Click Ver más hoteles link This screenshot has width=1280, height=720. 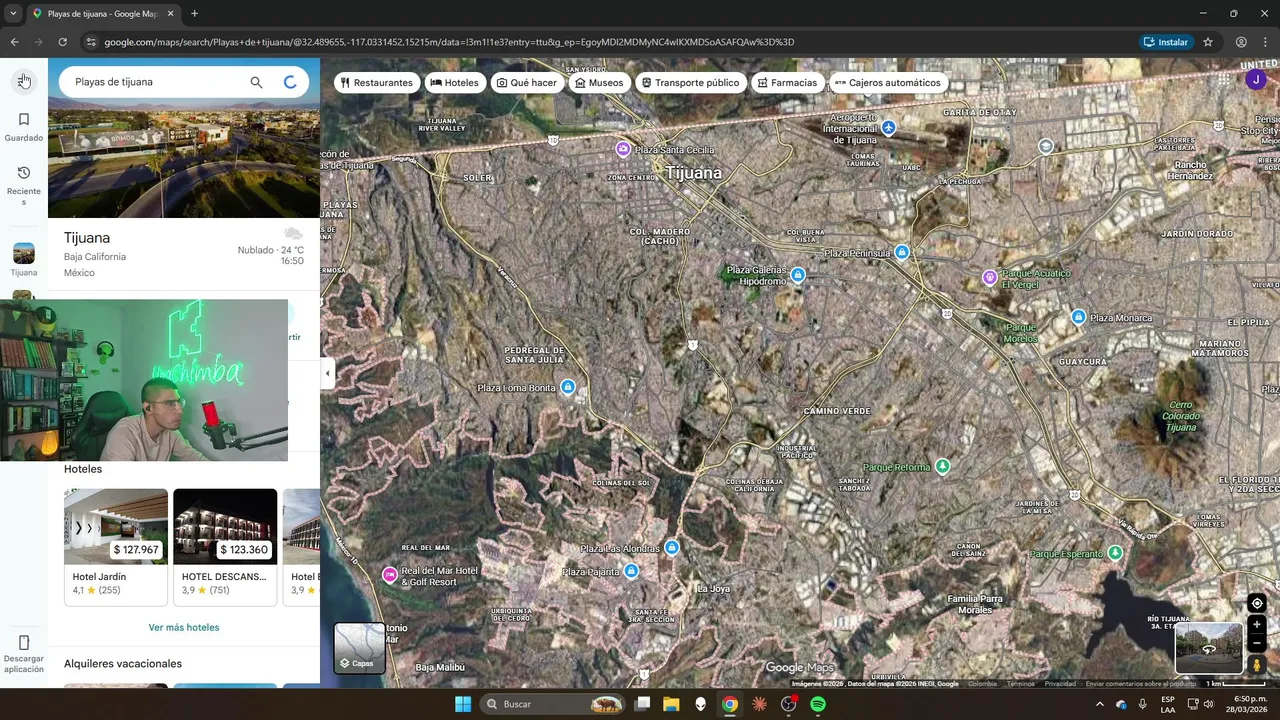coord(184,628)
